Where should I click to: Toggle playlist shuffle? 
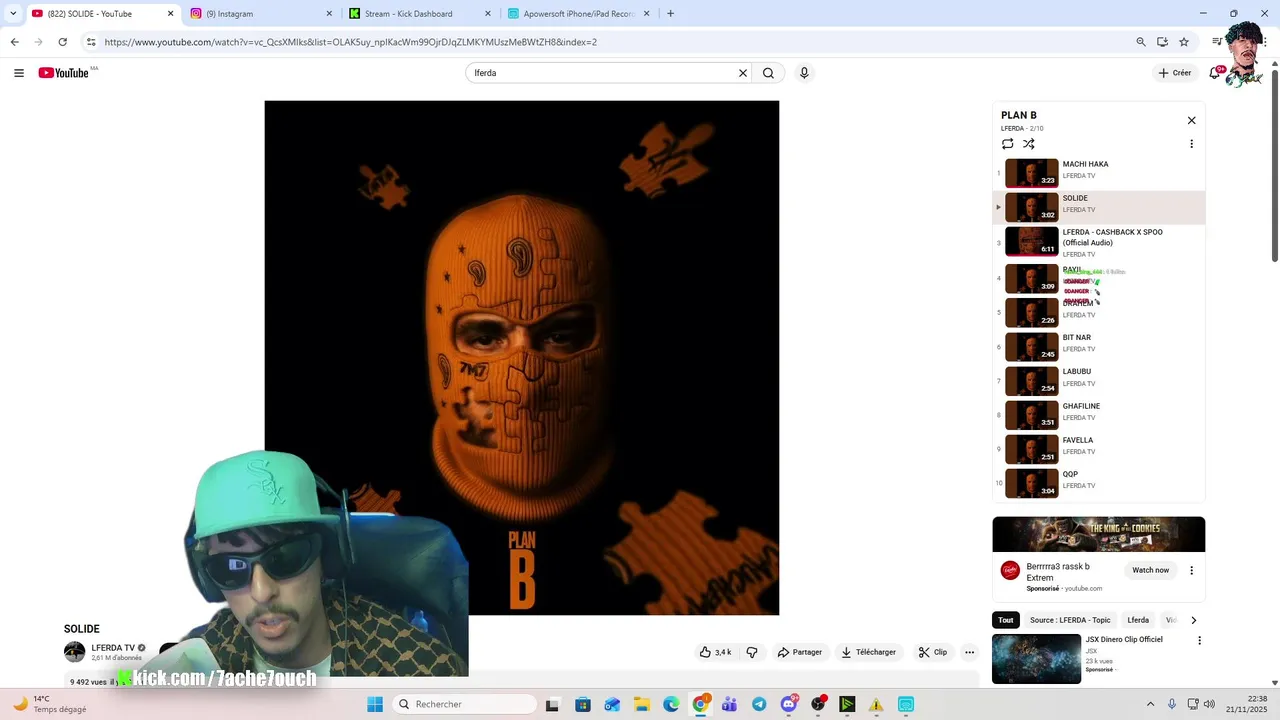click(x=1028, y=144)
